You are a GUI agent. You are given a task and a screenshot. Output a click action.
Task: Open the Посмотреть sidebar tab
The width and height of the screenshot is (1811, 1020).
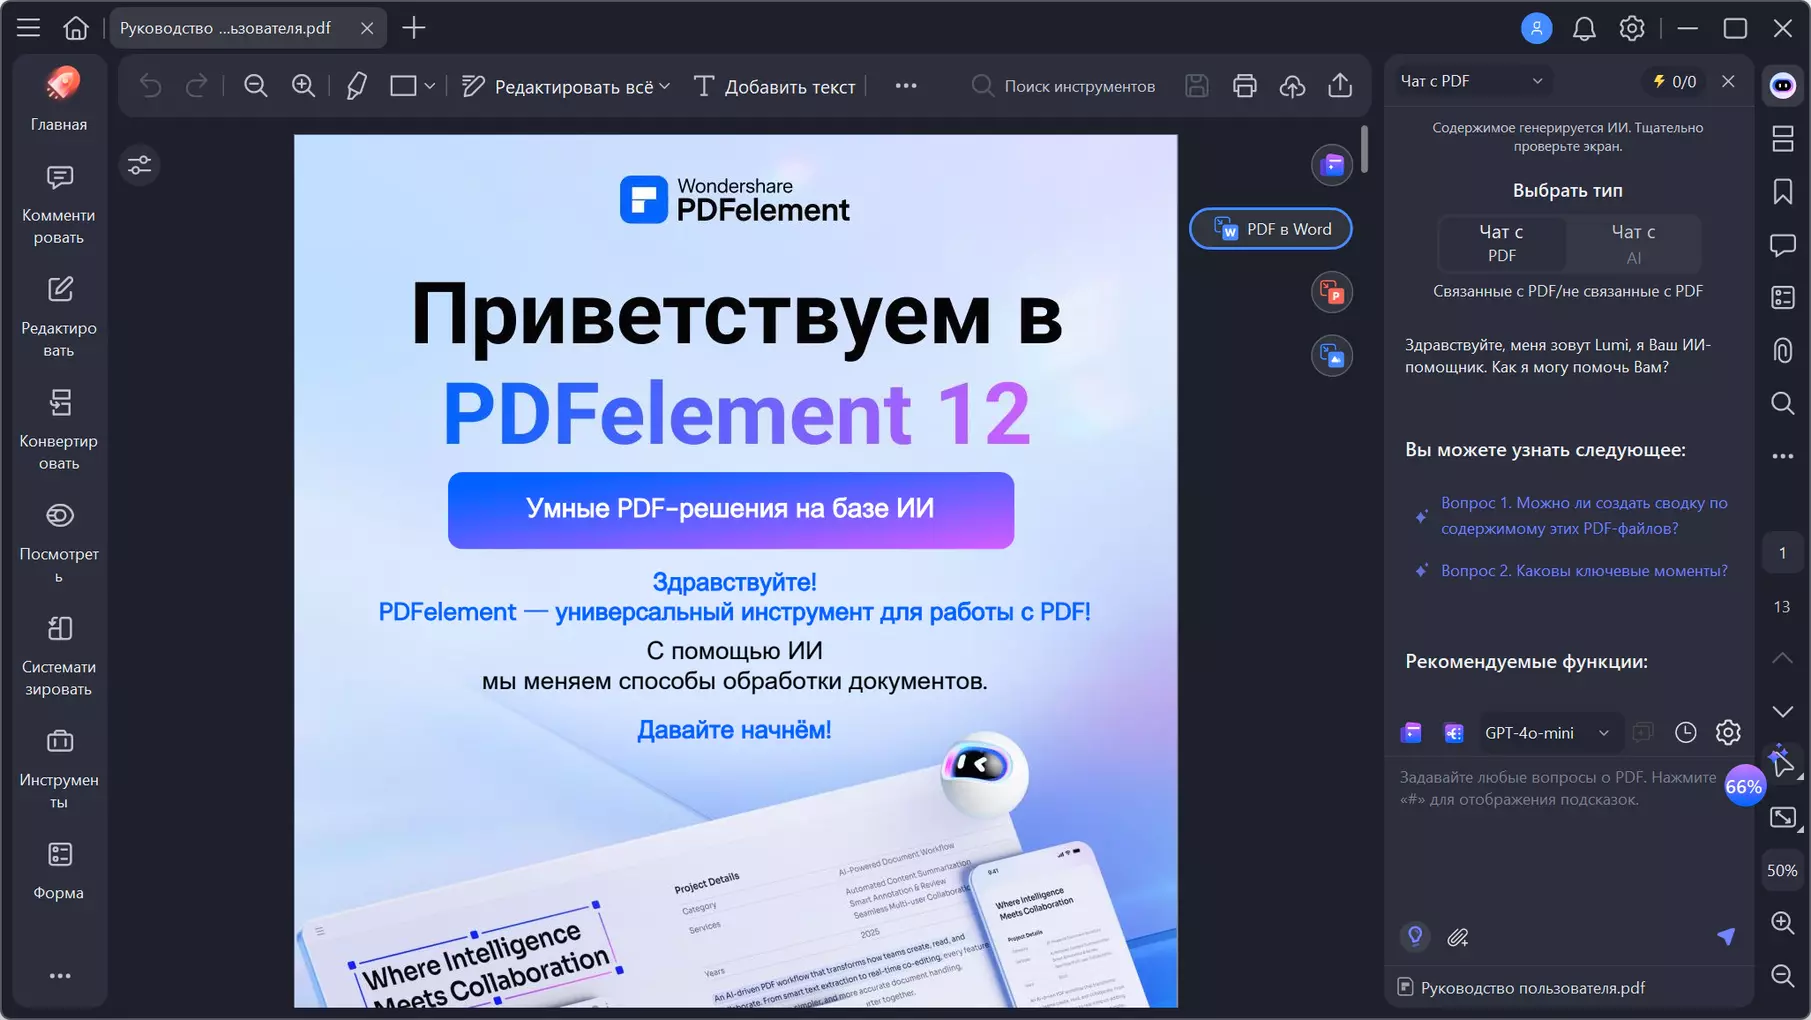[59, 543]
